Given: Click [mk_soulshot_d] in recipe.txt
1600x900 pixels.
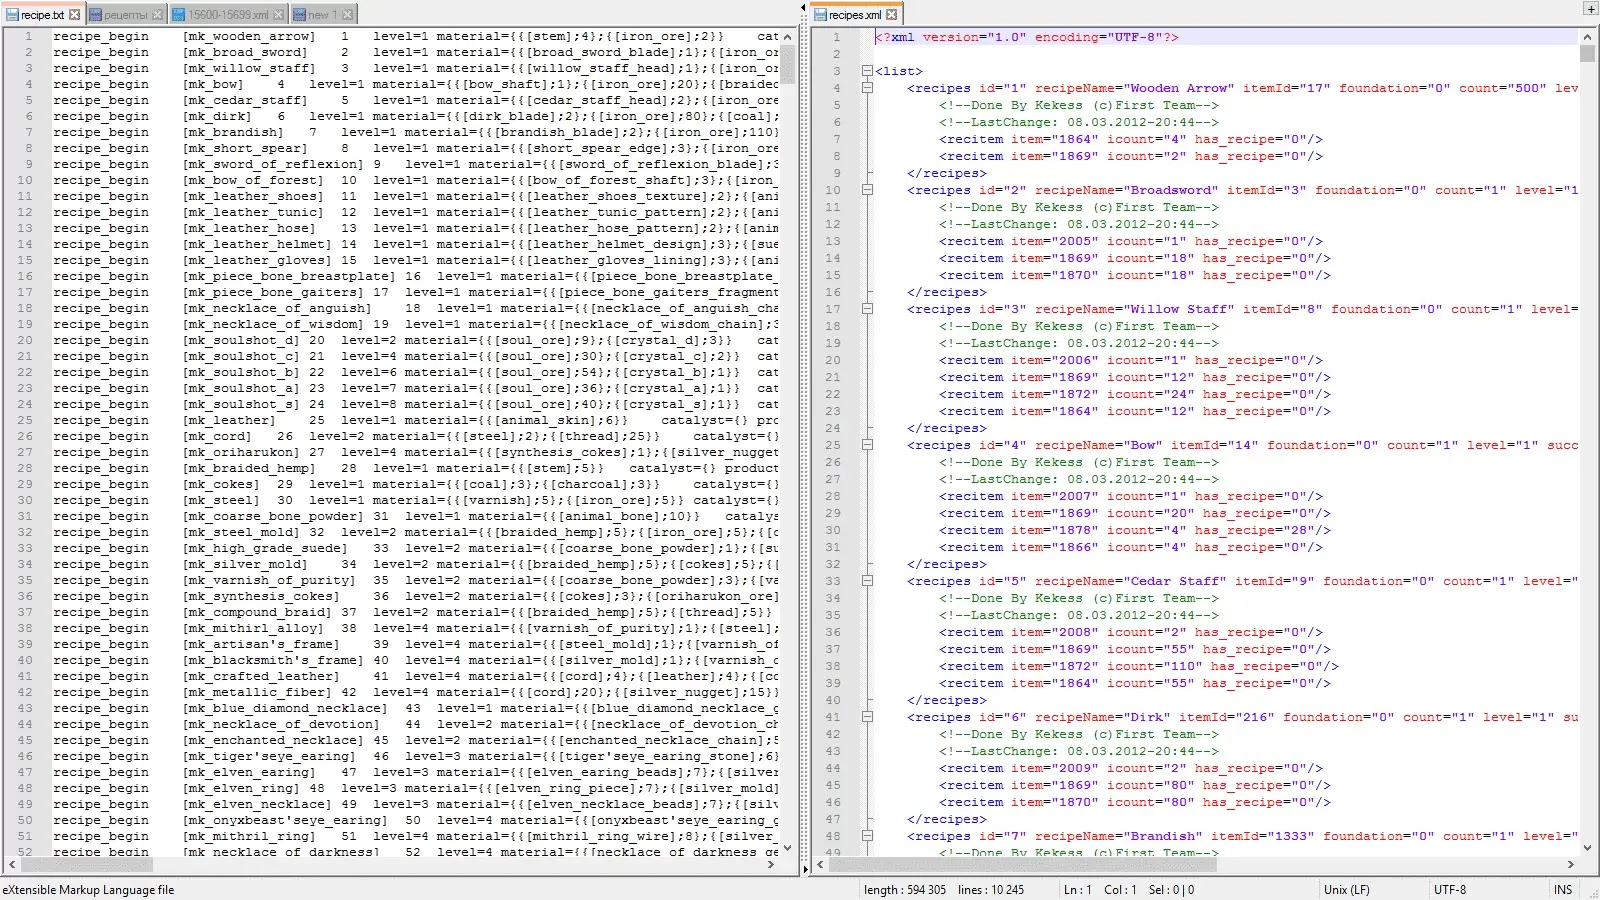Looking at the screenshot, I should pos(240,340).
